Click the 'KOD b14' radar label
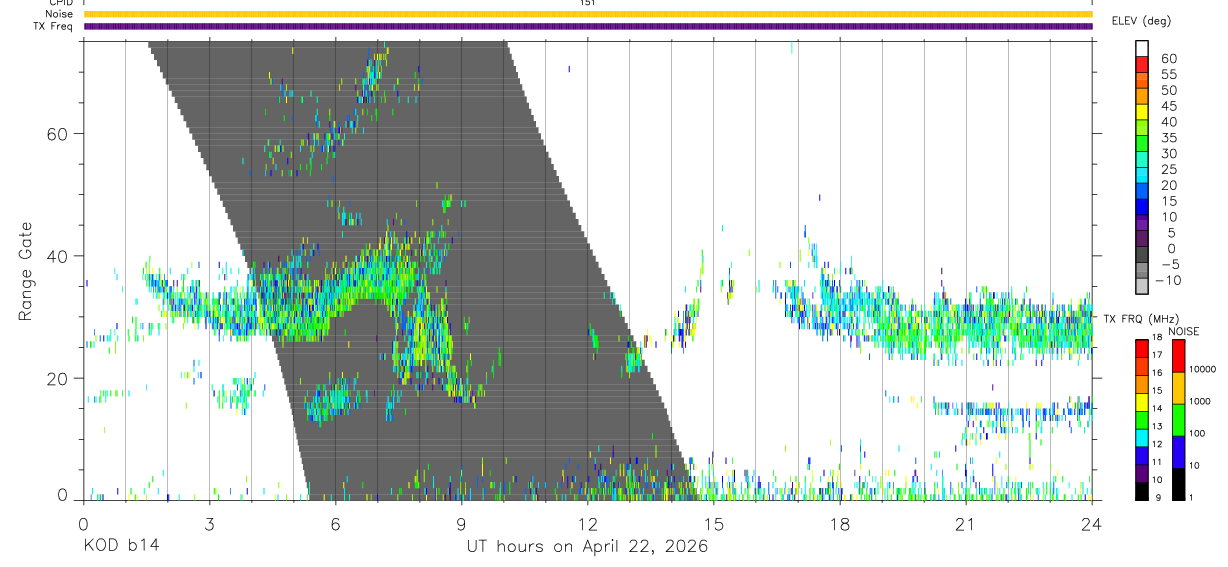The image size is (1228, 567). pos(121,547)
